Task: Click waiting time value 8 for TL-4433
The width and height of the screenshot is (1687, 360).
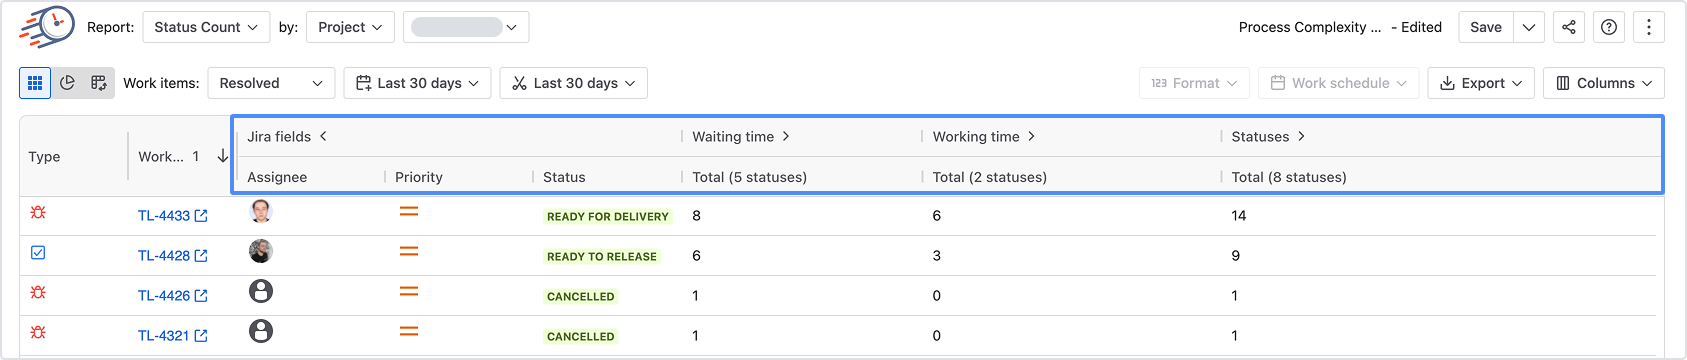Action: (696, 216)
